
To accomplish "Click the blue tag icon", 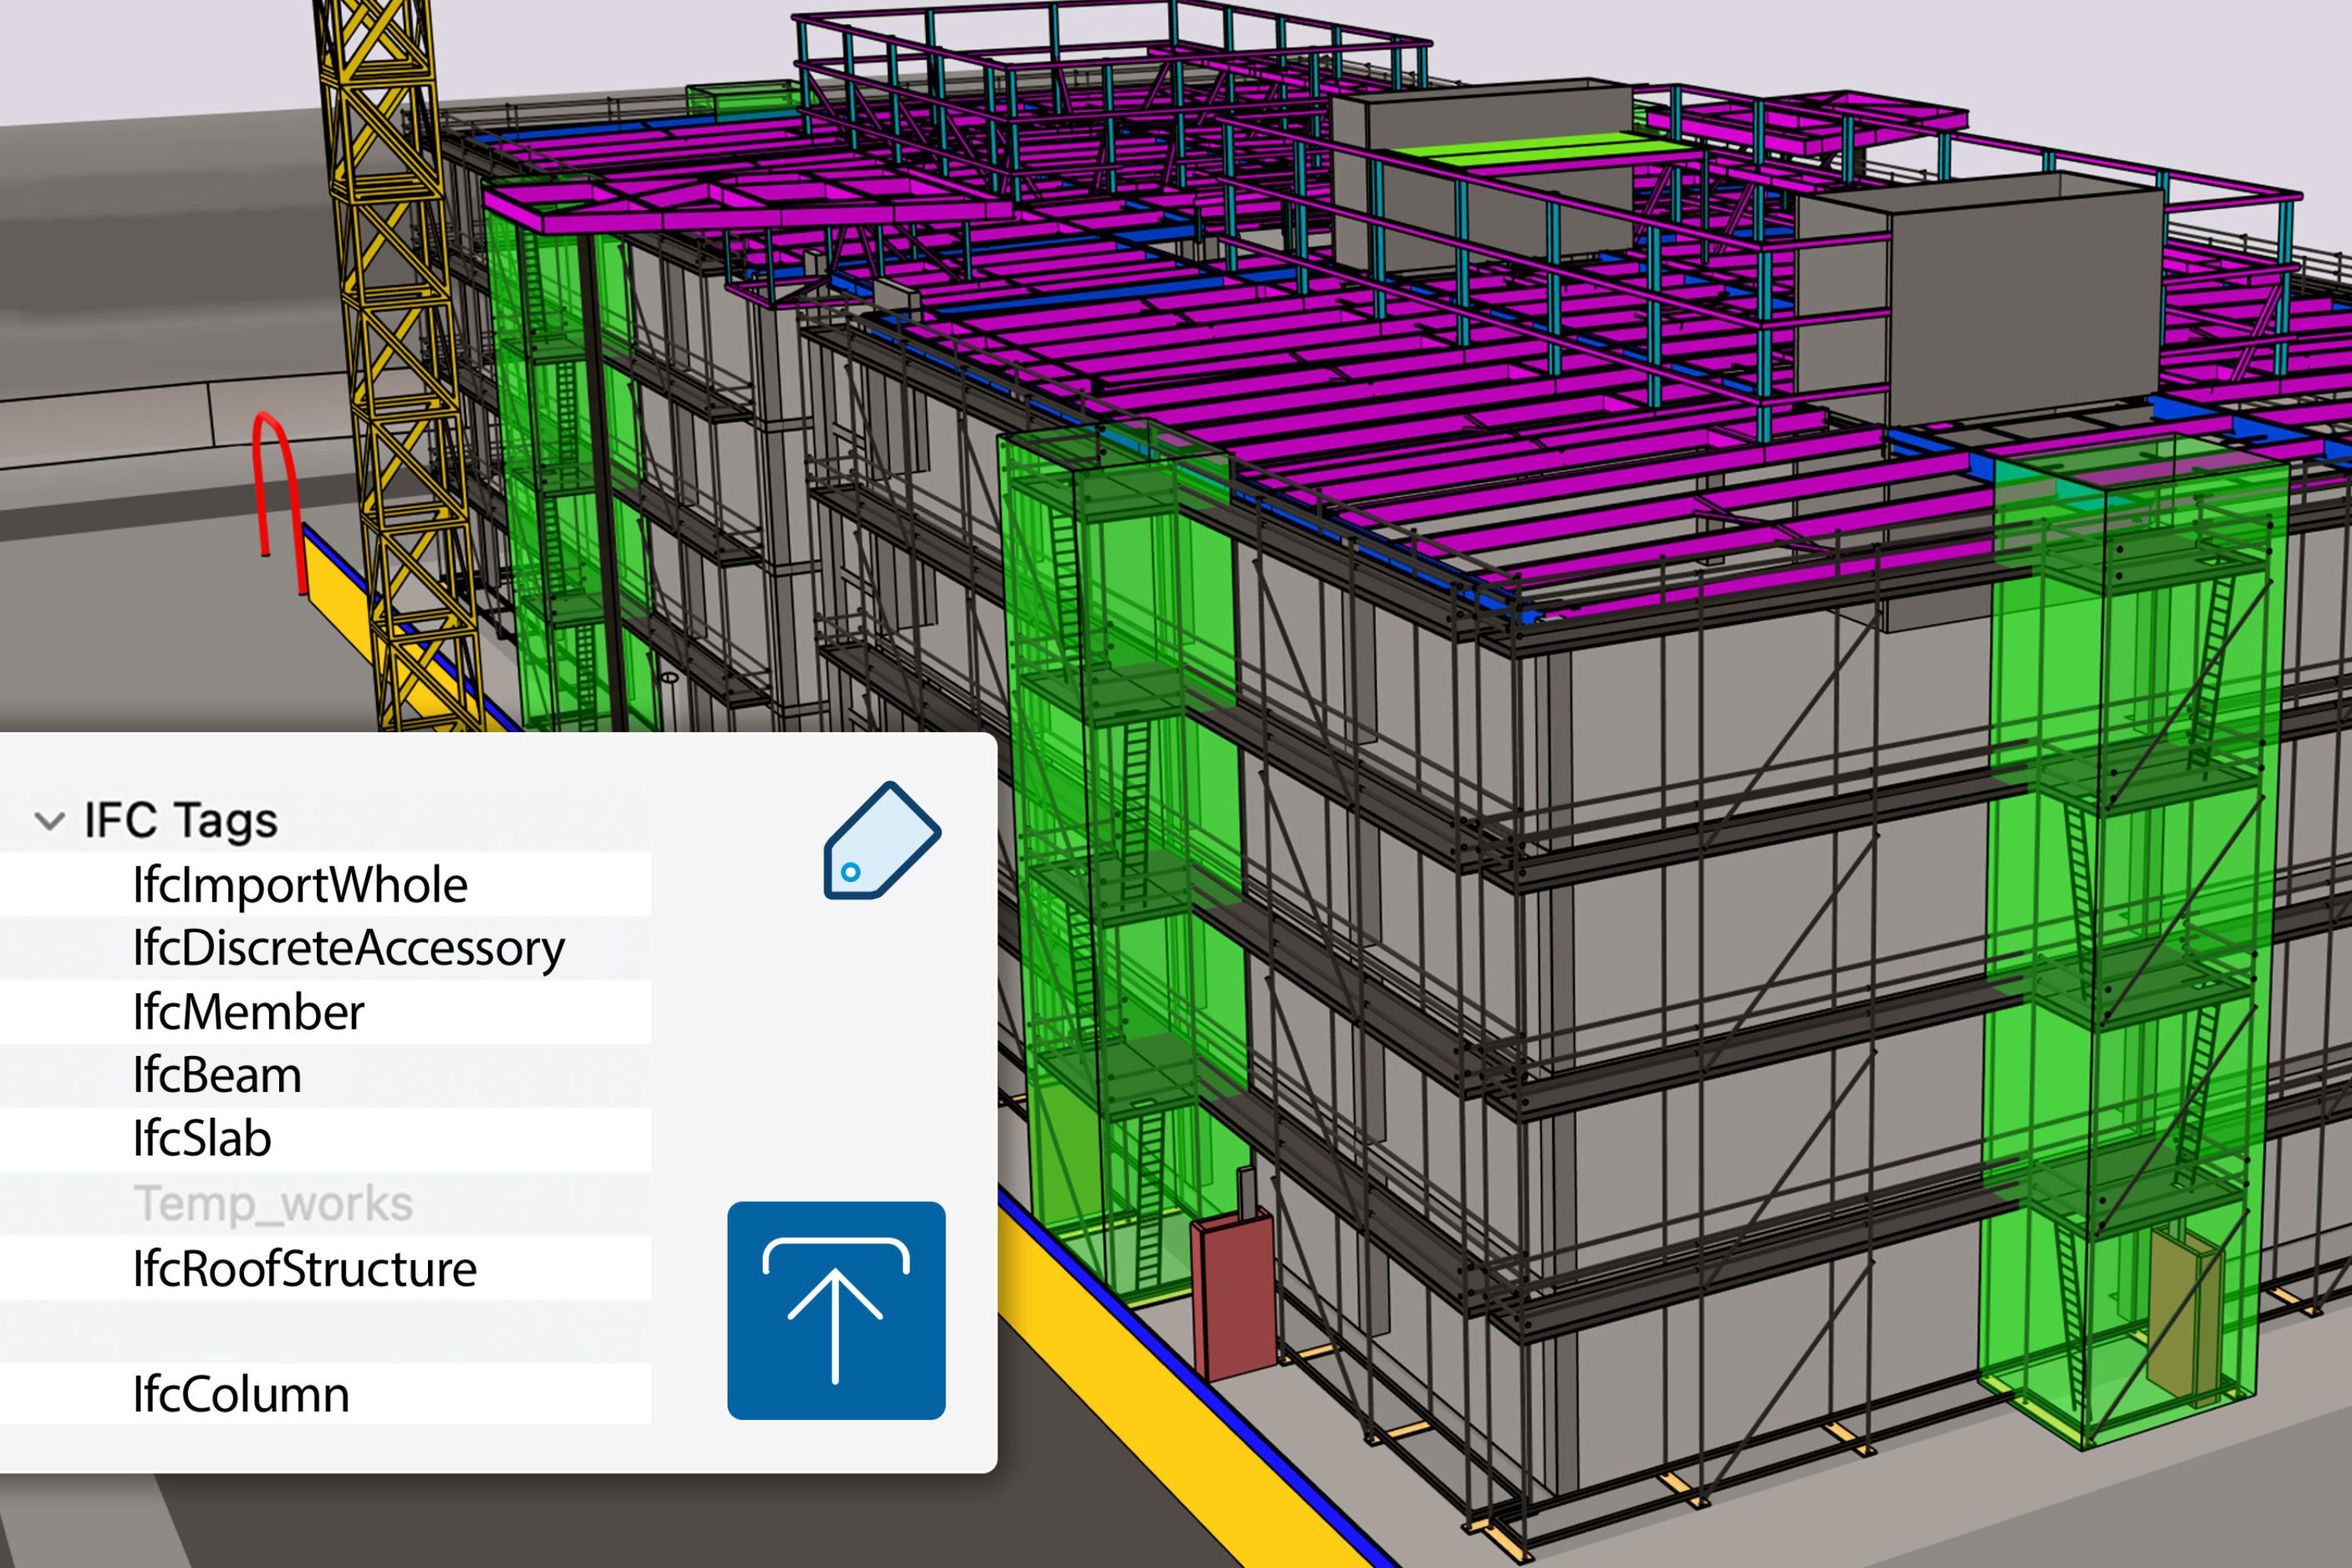I will click(x=881, y=841).
